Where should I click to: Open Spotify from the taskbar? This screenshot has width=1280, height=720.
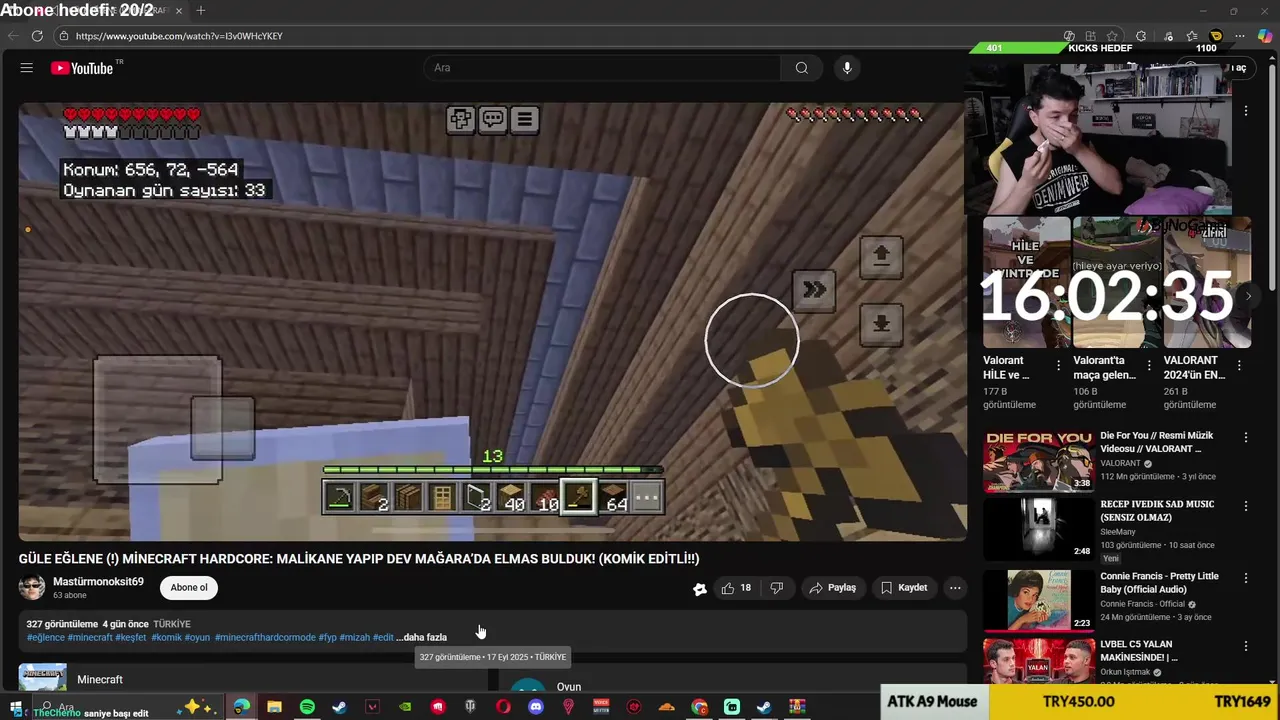pos(307,707)
